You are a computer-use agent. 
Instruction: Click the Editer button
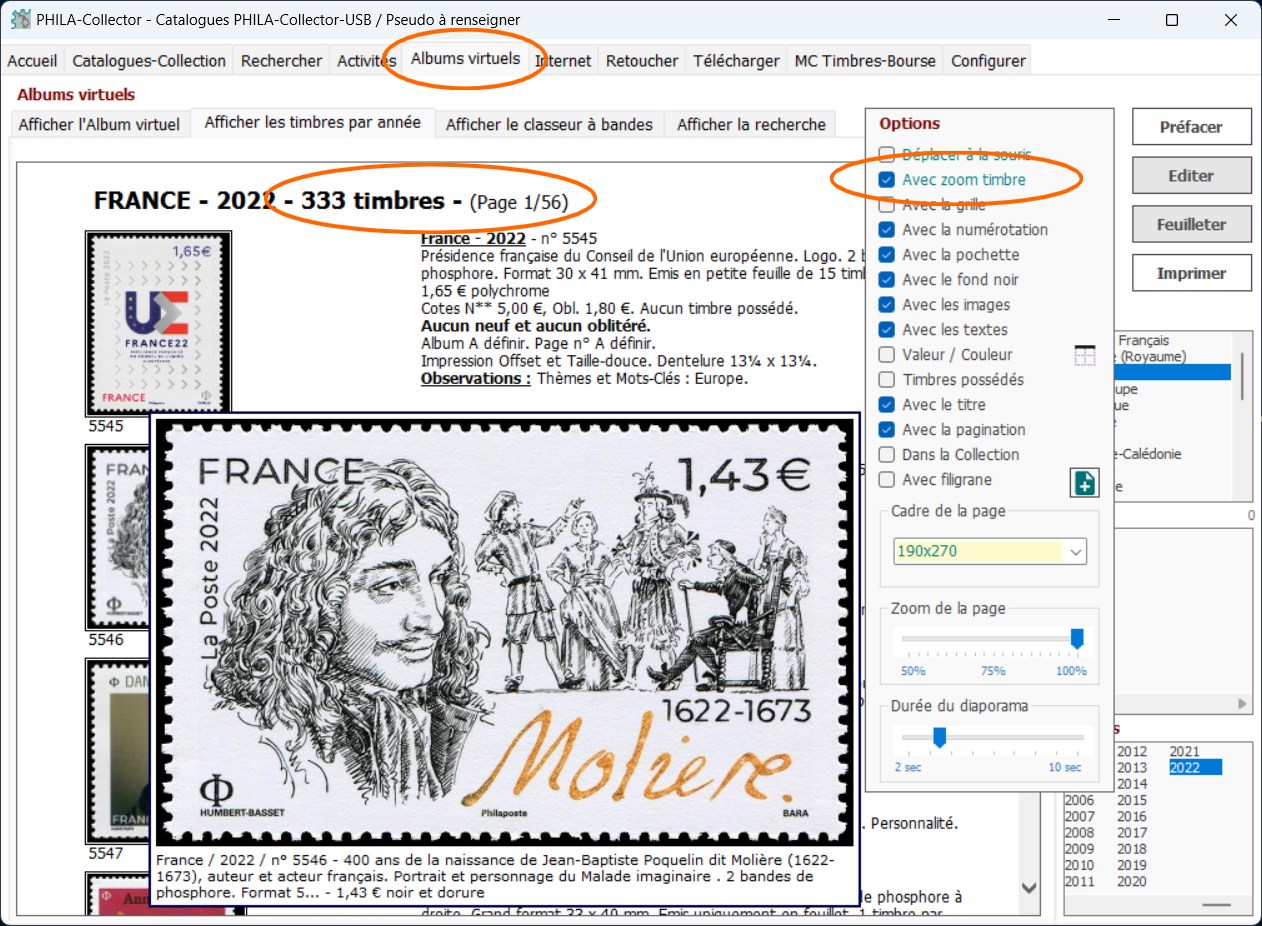1191,175
